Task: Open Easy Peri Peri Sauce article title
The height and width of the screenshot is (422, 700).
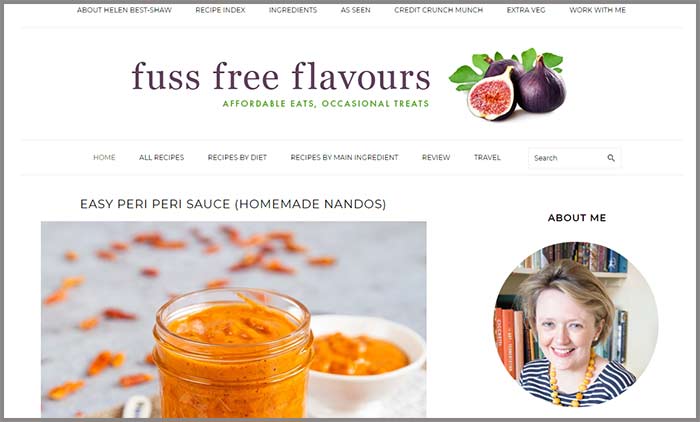Action: pos(233,204)
